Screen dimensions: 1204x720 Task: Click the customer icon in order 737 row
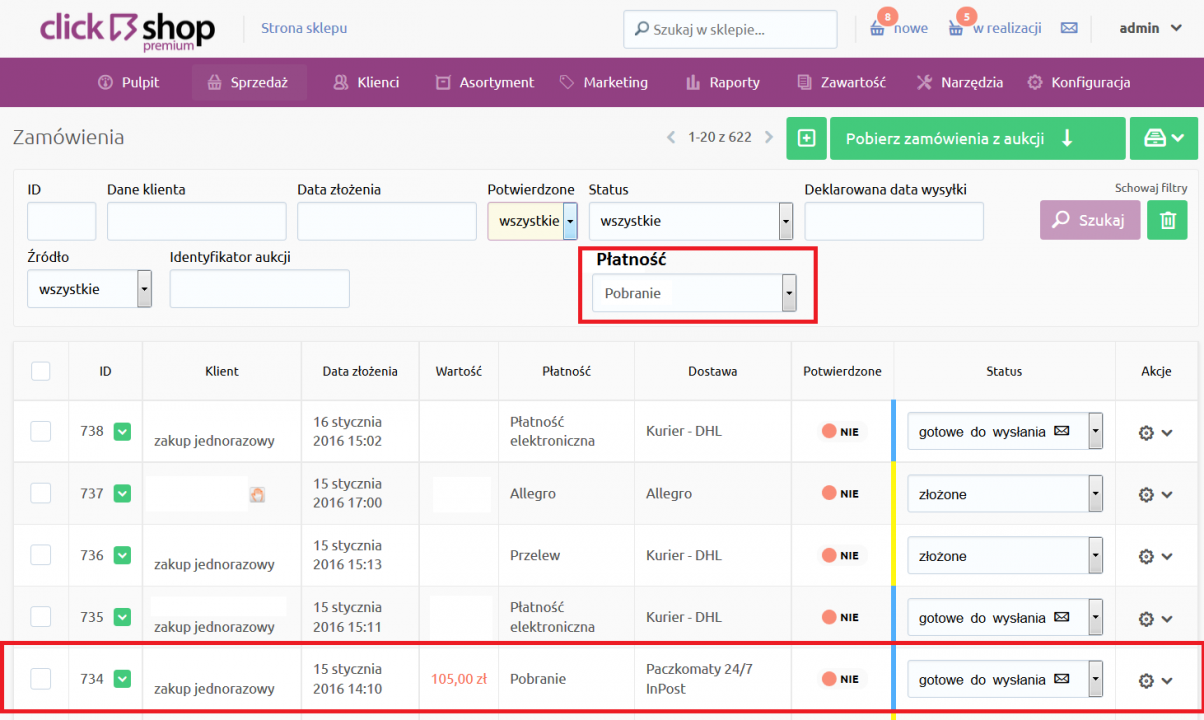[x=257, y=494]
